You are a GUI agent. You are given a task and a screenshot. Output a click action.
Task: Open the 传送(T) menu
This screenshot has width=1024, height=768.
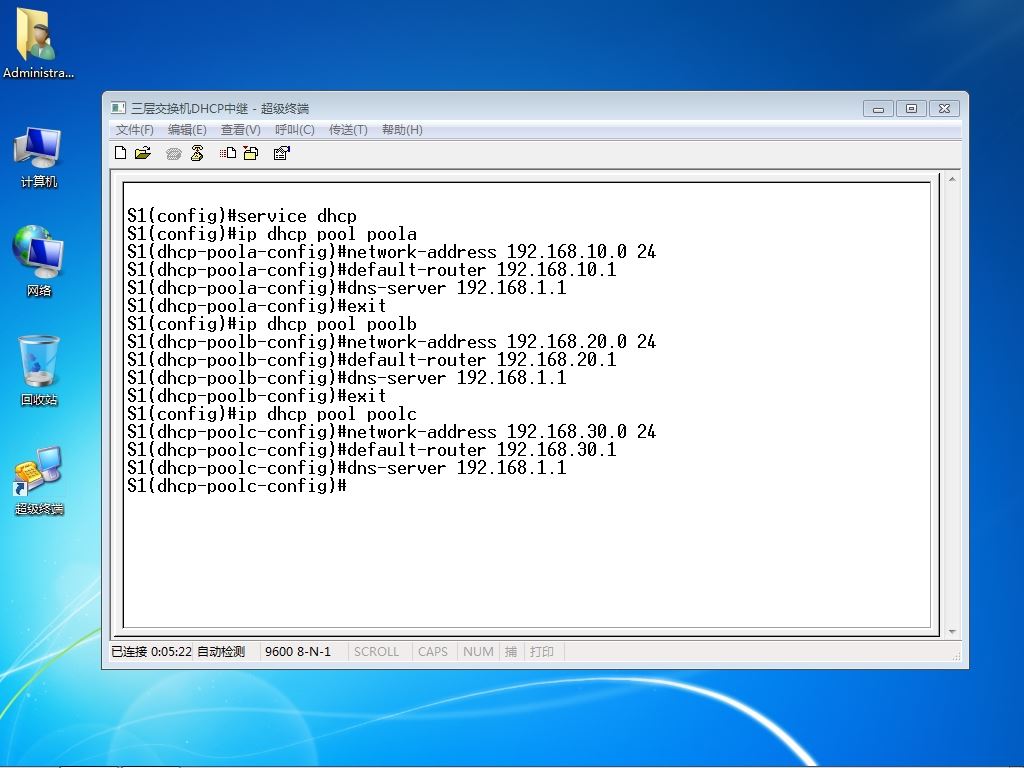tap(348, 130)
